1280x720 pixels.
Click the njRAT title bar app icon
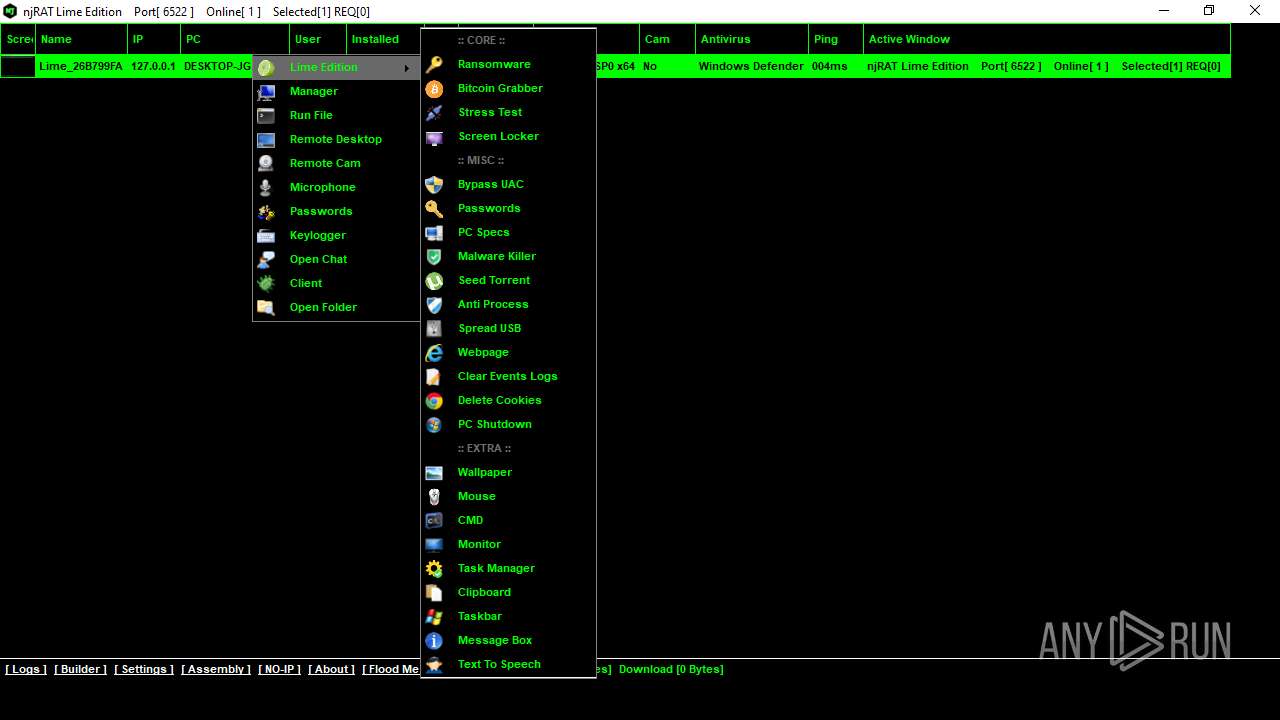coord(11,11)
